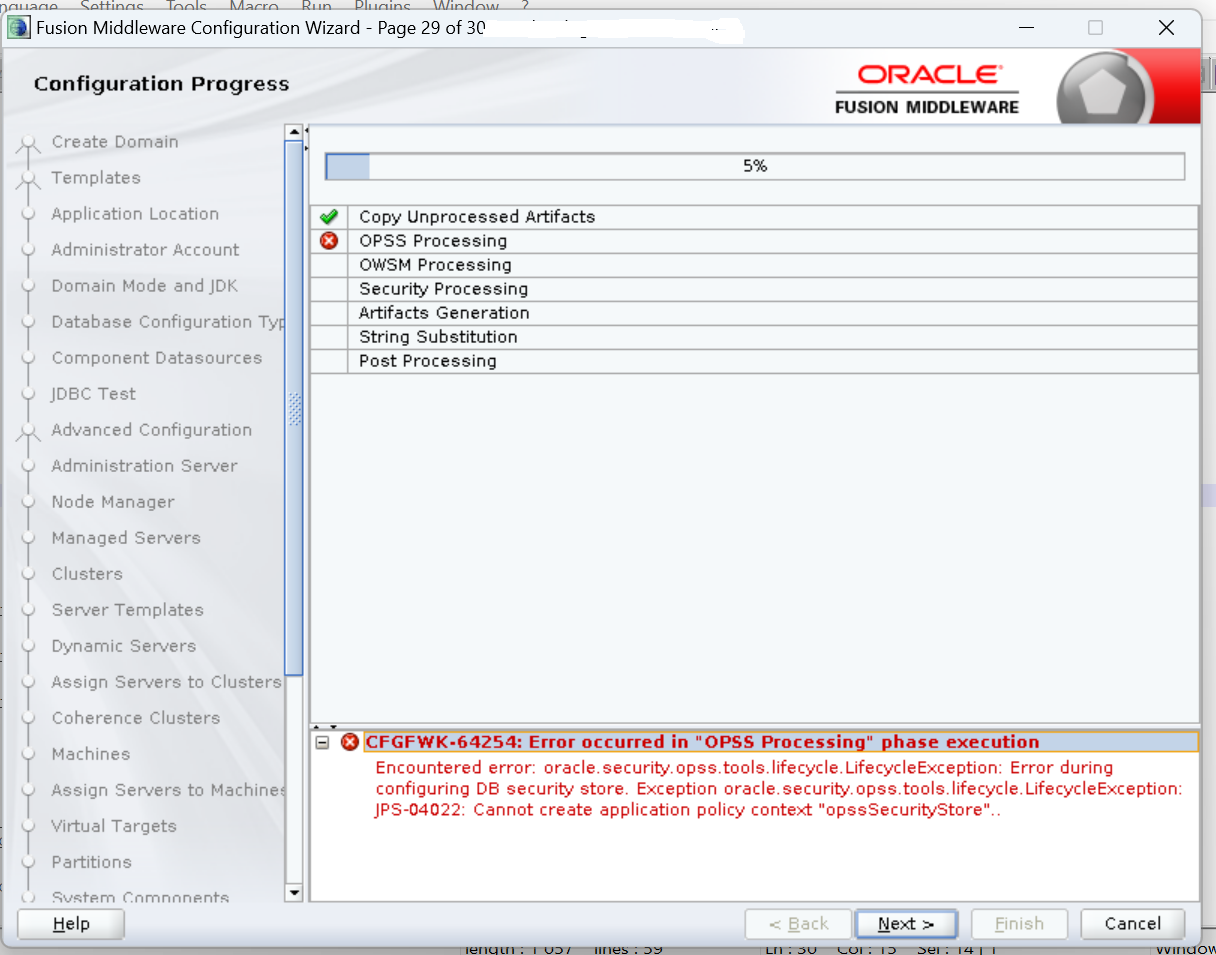
Task: Select the Assign Servers to Clusters step
Action: click(x=167, y=682)
